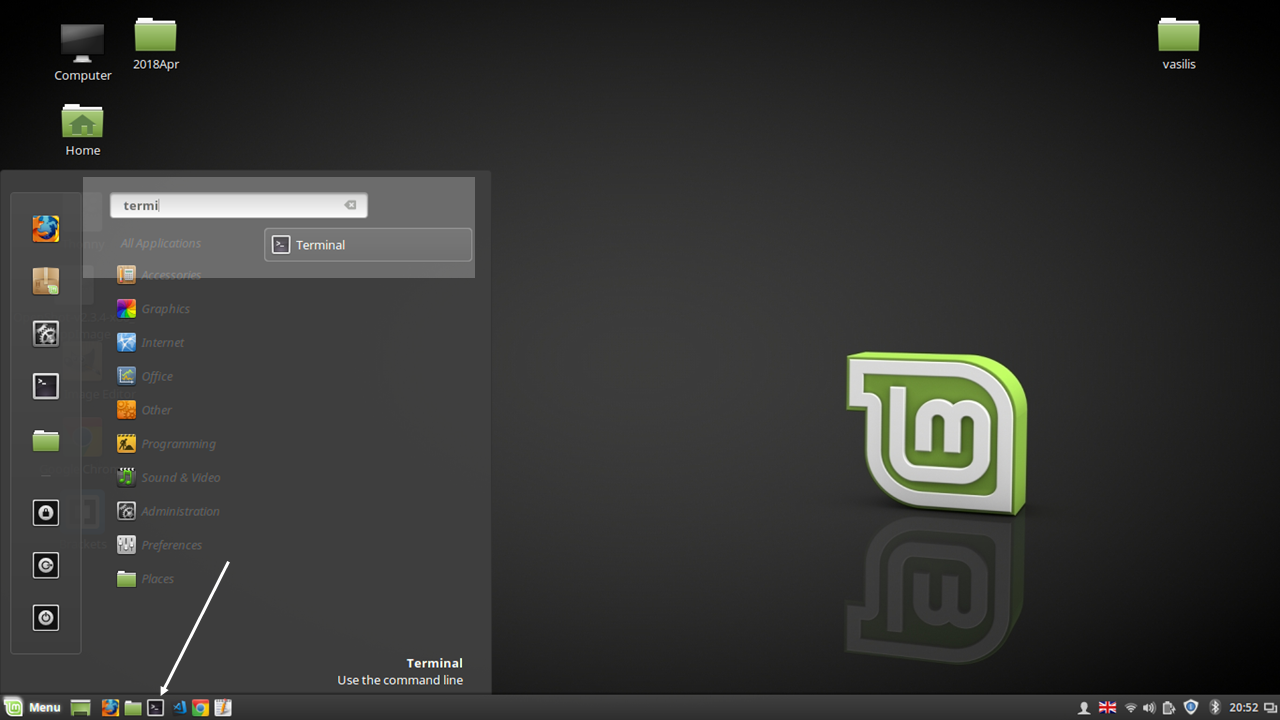Select the Administration category

click(168, 511)
